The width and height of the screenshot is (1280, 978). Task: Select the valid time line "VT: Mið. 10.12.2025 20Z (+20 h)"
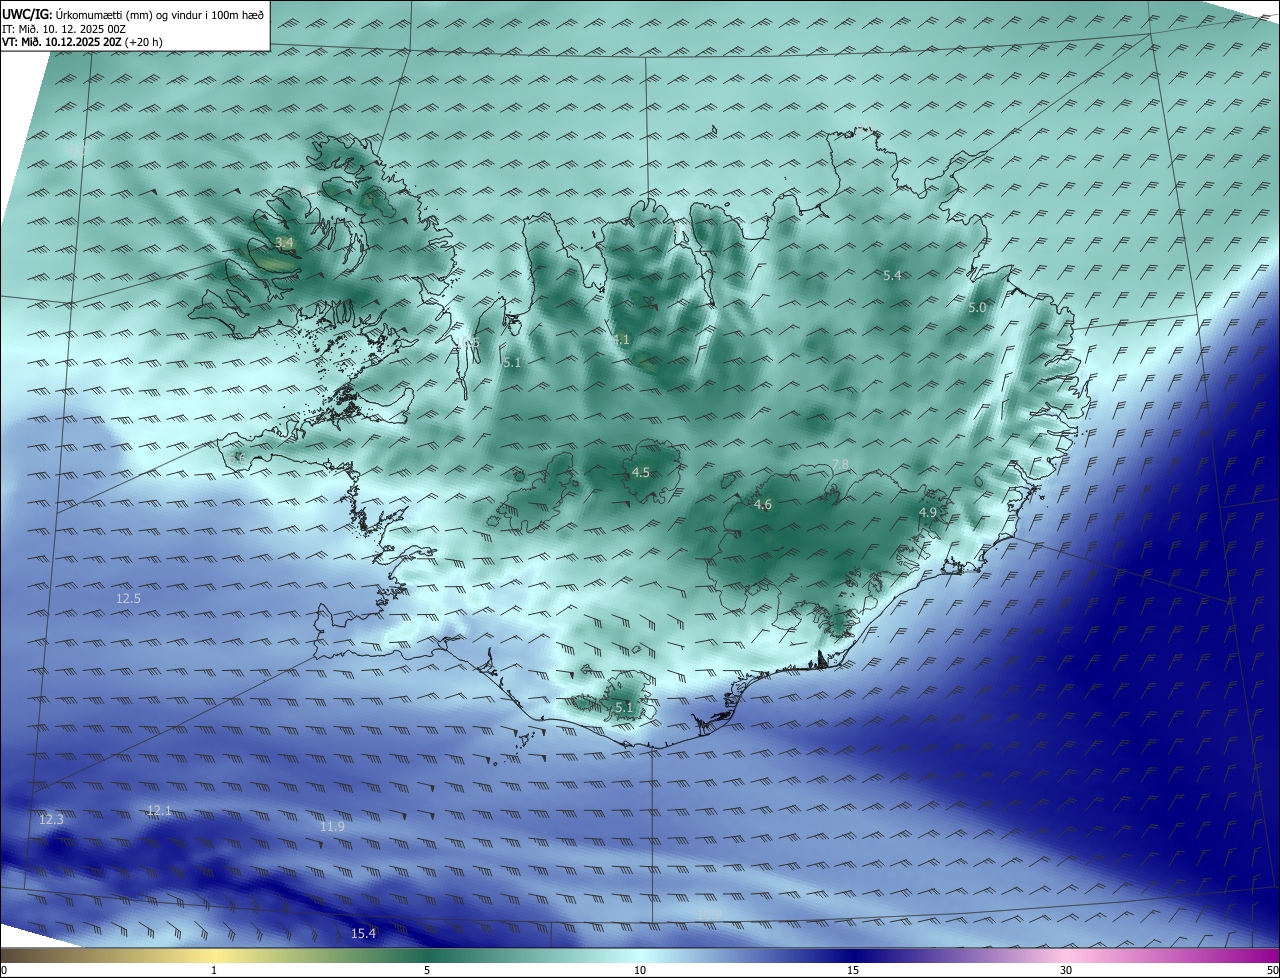(x=82, y=42)
